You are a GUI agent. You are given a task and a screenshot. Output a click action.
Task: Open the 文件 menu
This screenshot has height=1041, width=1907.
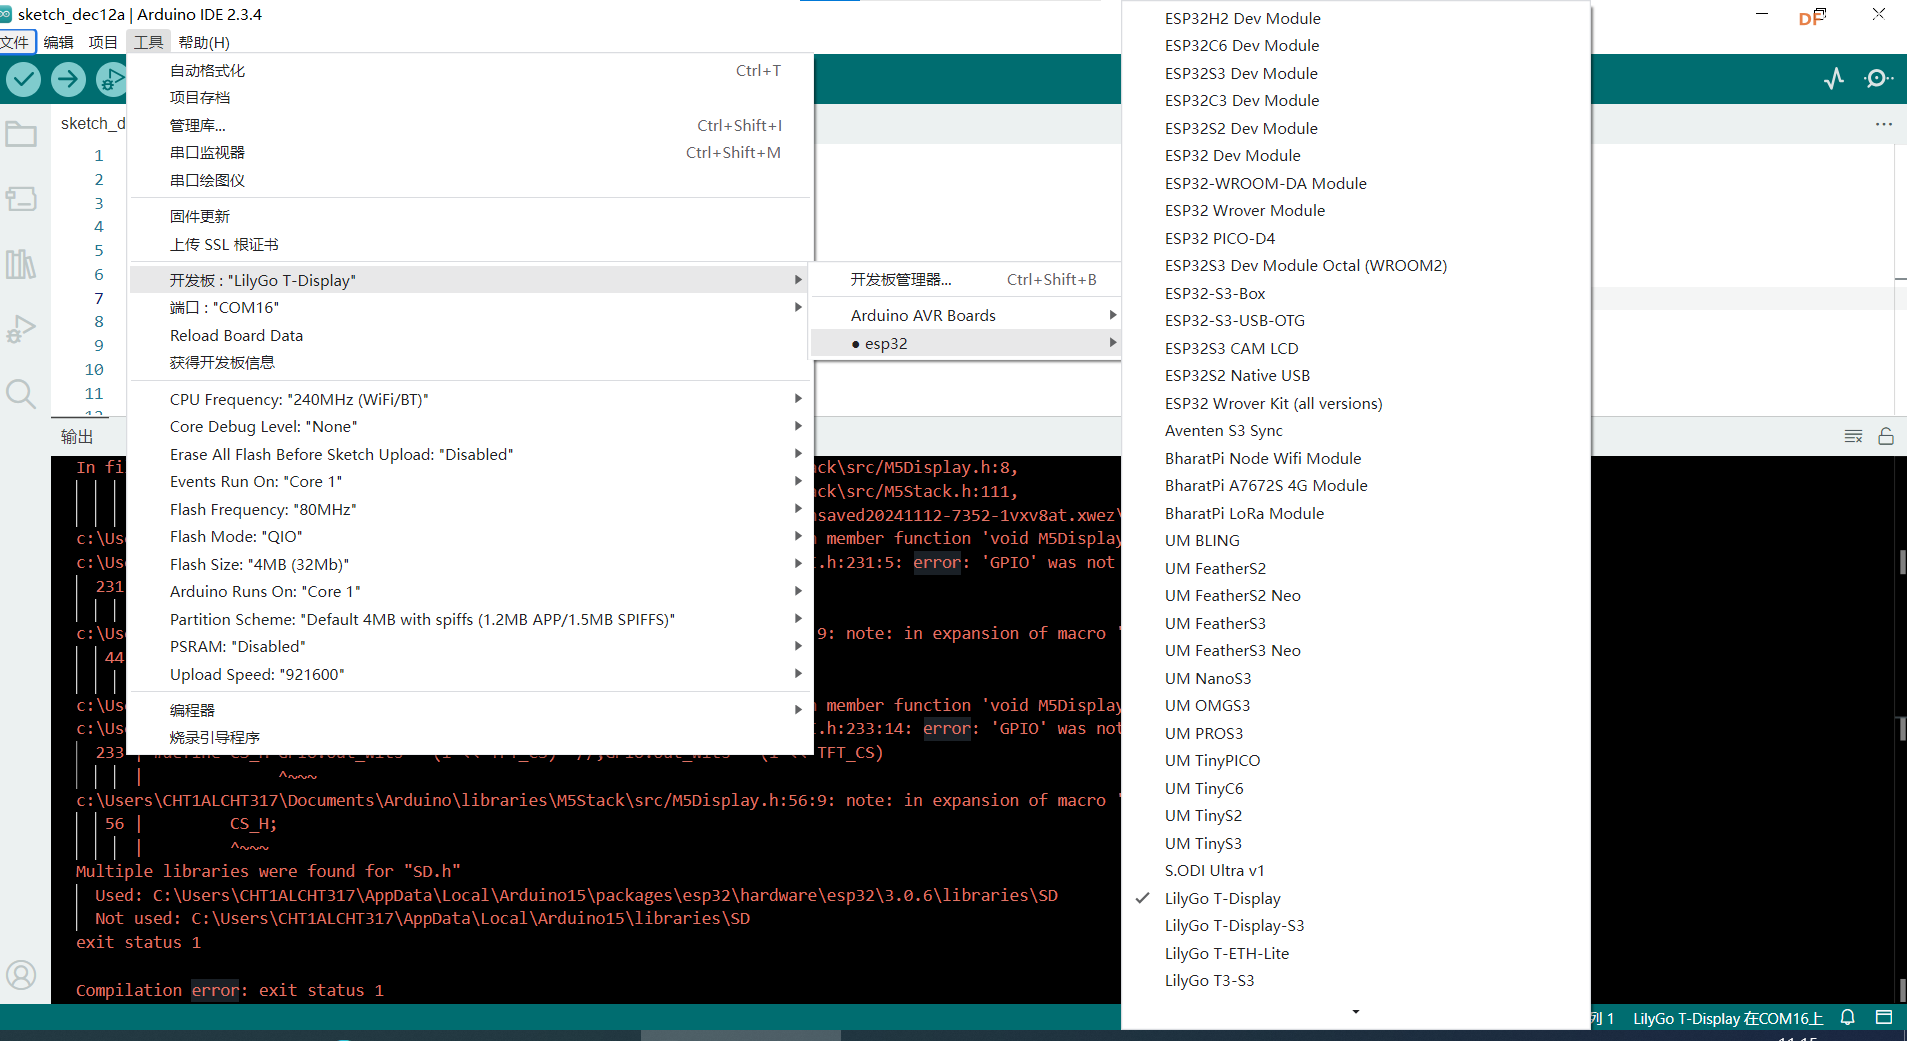click(x=16, y=42)
